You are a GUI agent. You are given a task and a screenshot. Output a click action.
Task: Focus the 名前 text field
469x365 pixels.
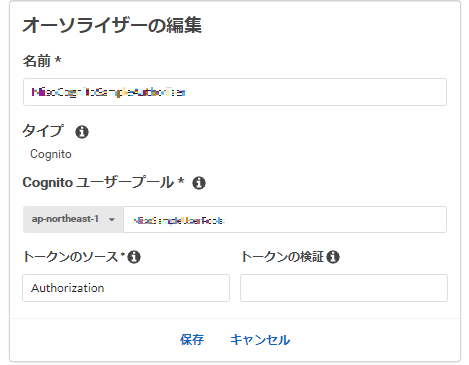click(x=235, y=92)
